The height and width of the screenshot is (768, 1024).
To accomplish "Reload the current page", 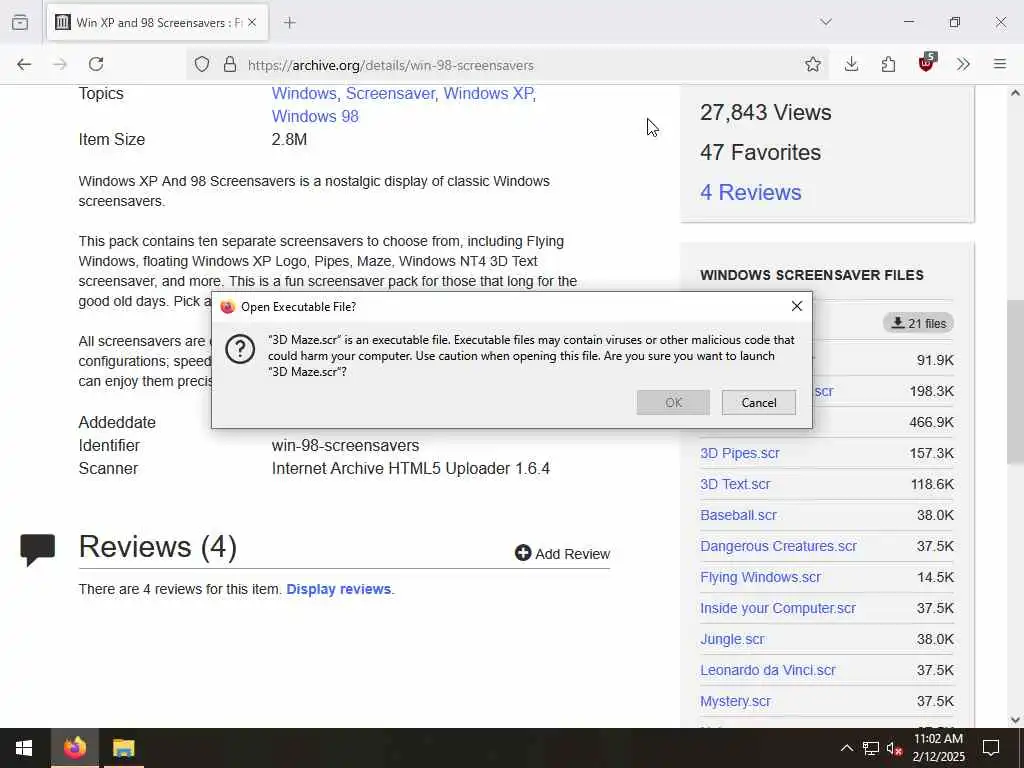I will click(x=96, y=64).
